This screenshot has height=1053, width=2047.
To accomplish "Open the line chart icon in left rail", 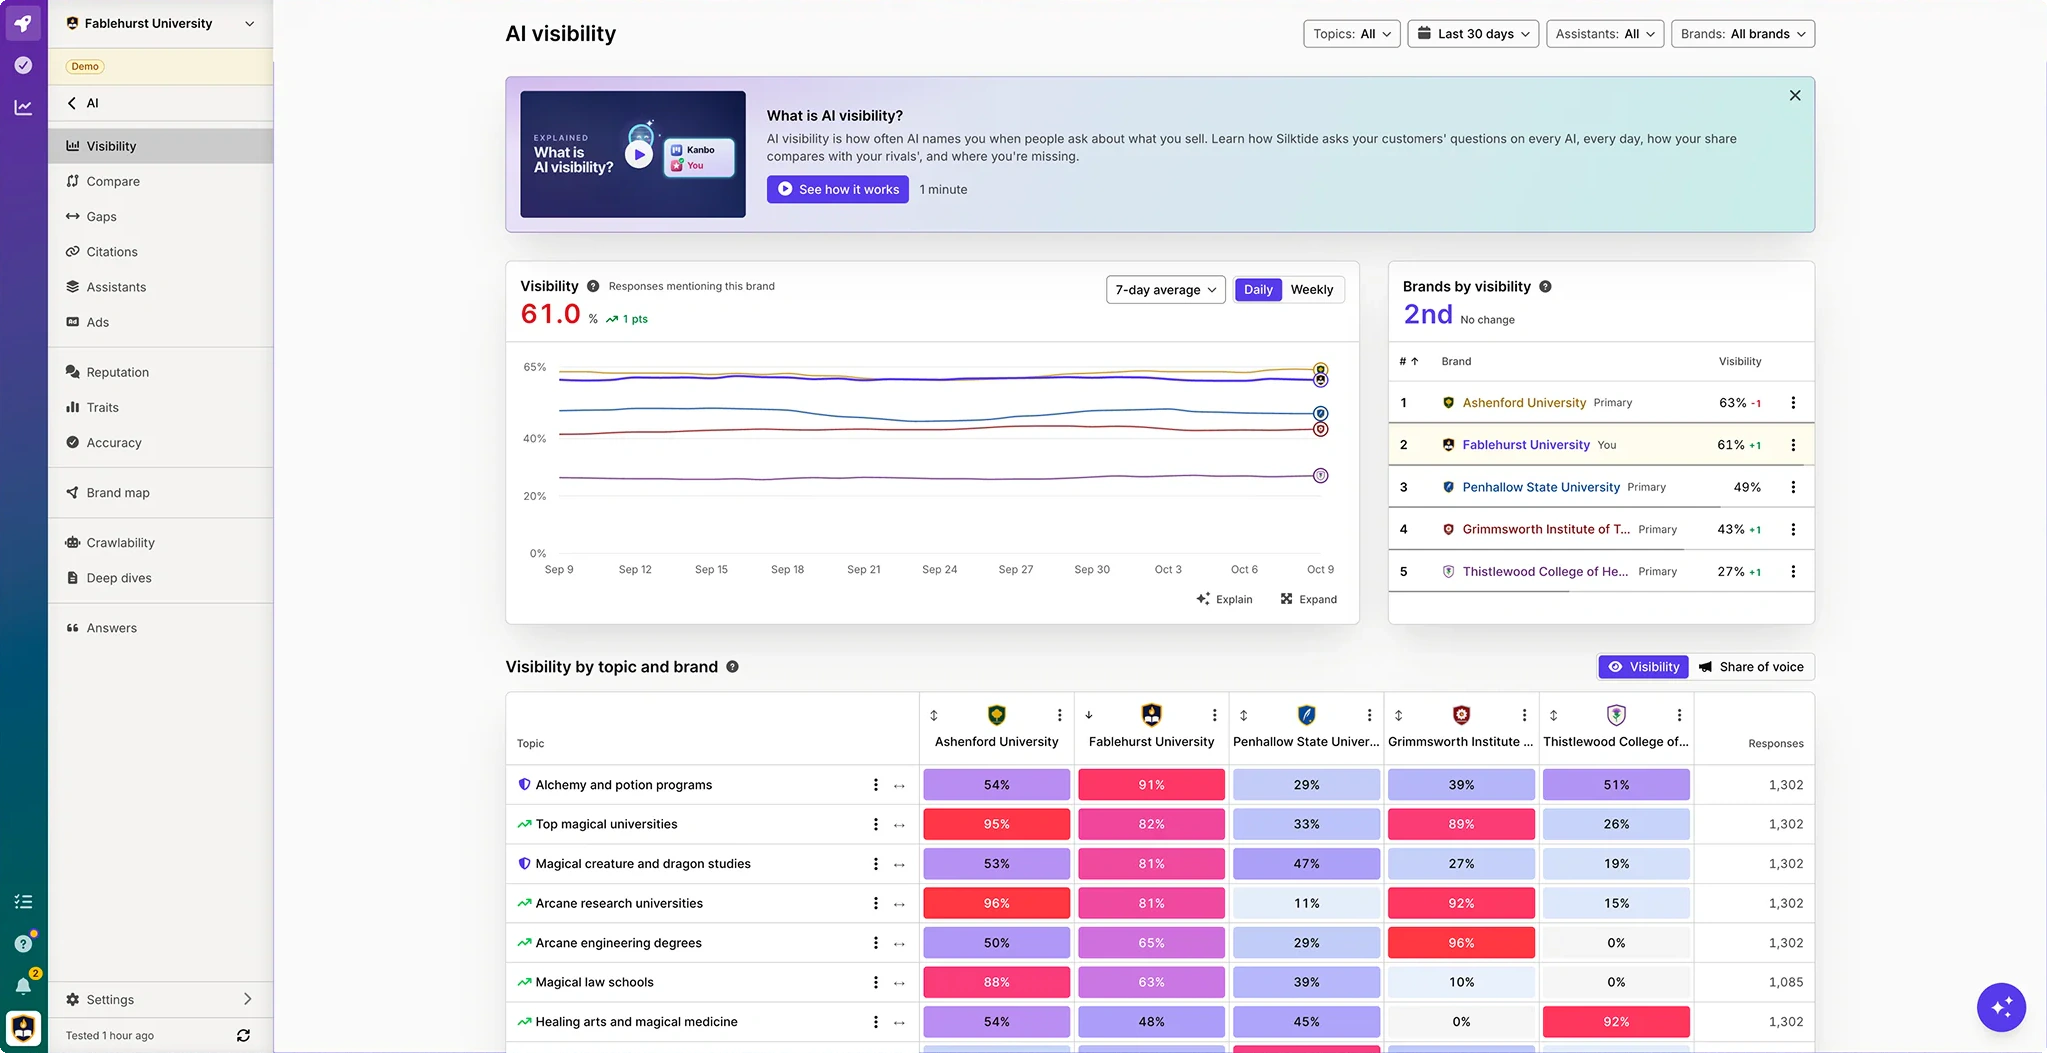I will 23,107.
